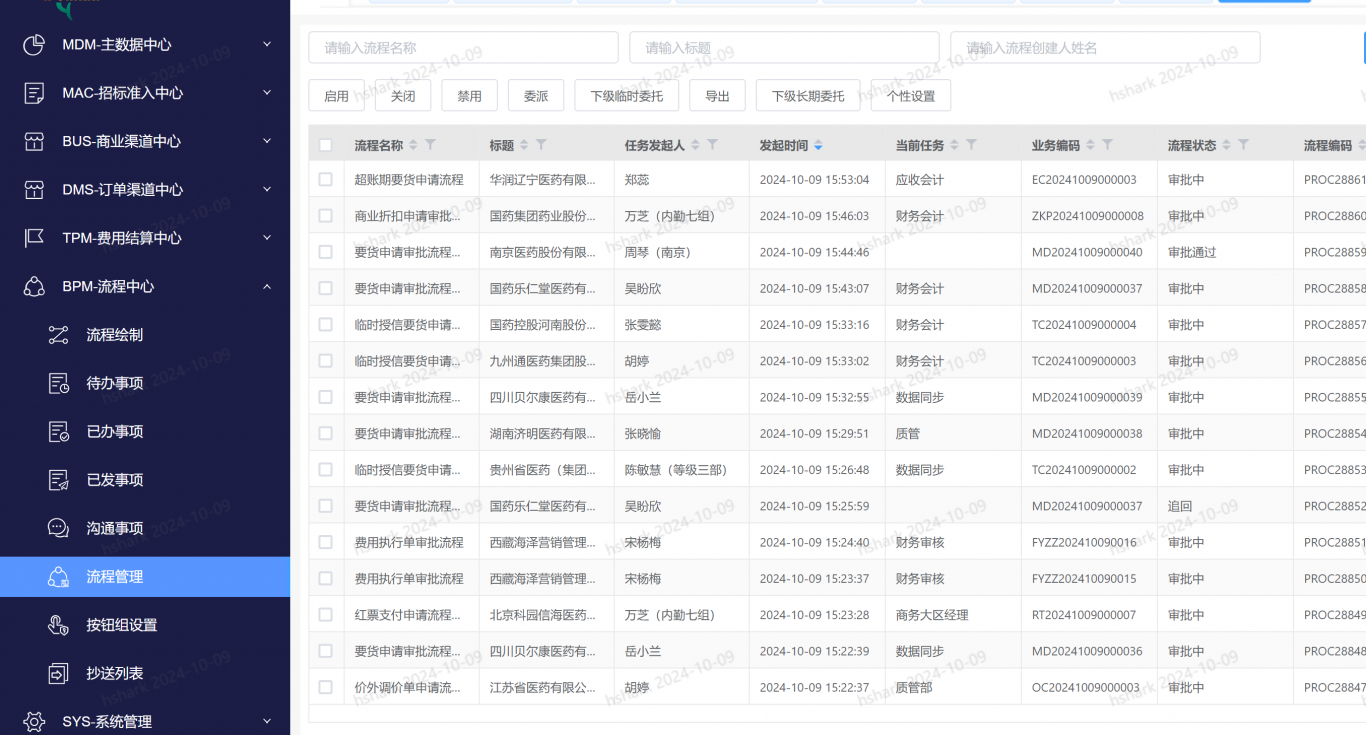Expand SYS-系统管理 menu chevron
Viewport: 1366px width, 735px height.
[x=267, y=720]
